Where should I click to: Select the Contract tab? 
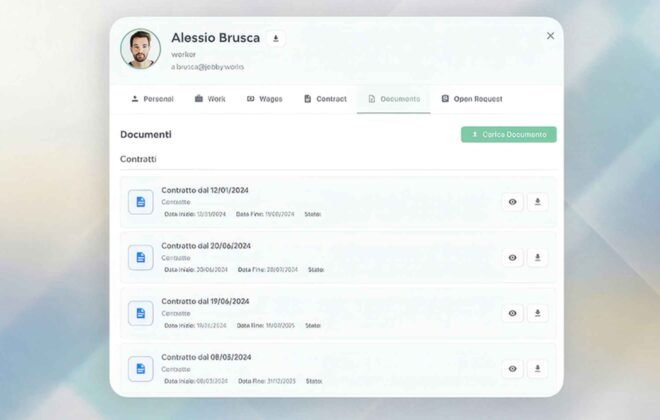pyautogui.click(x=325, y=99)
